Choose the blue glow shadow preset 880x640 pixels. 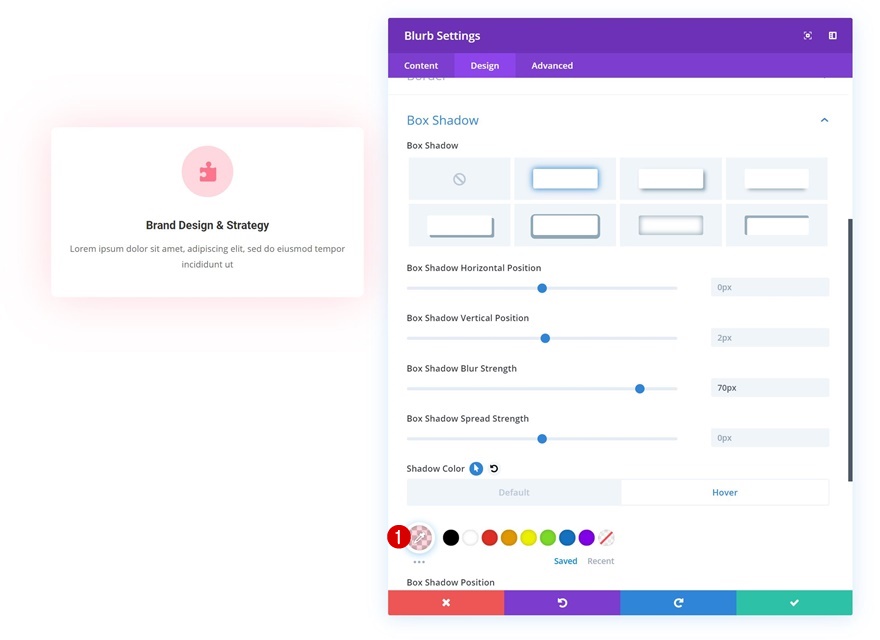565,179
